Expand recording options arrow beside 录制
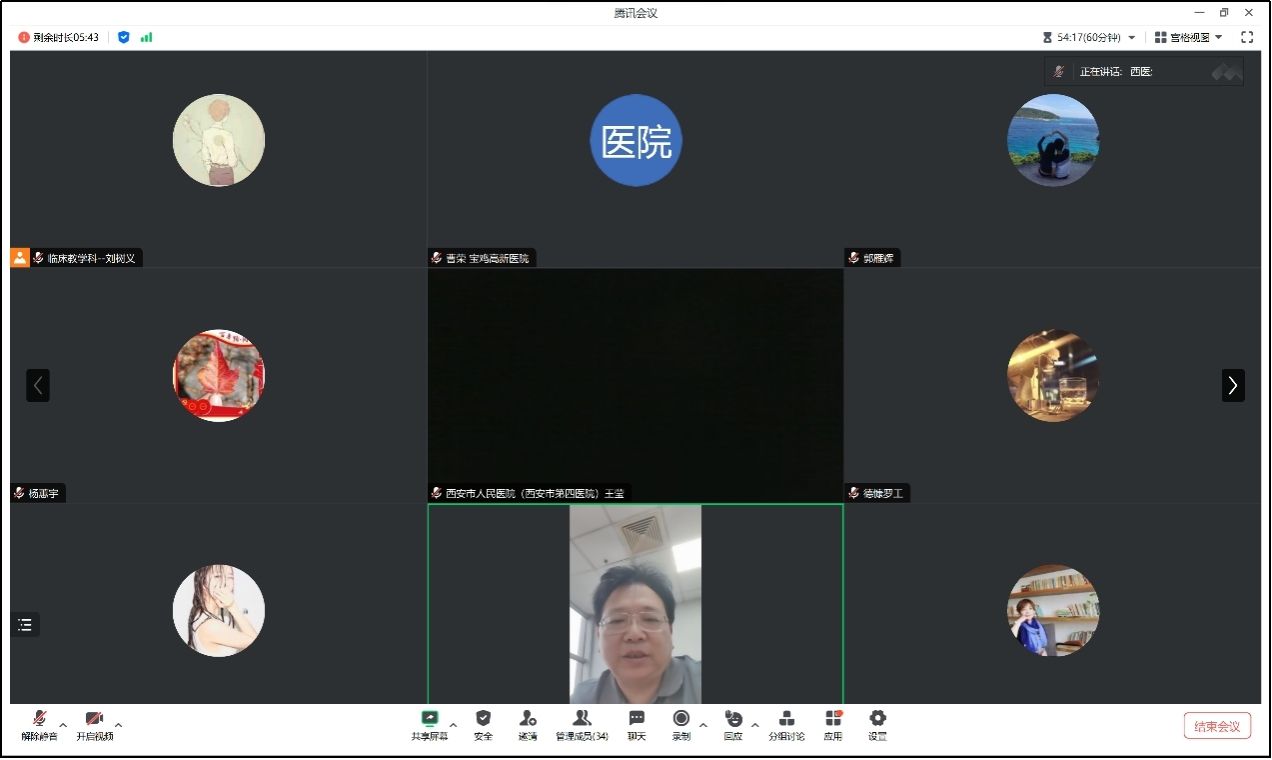1272x760 pixels. tap(703, 725)
